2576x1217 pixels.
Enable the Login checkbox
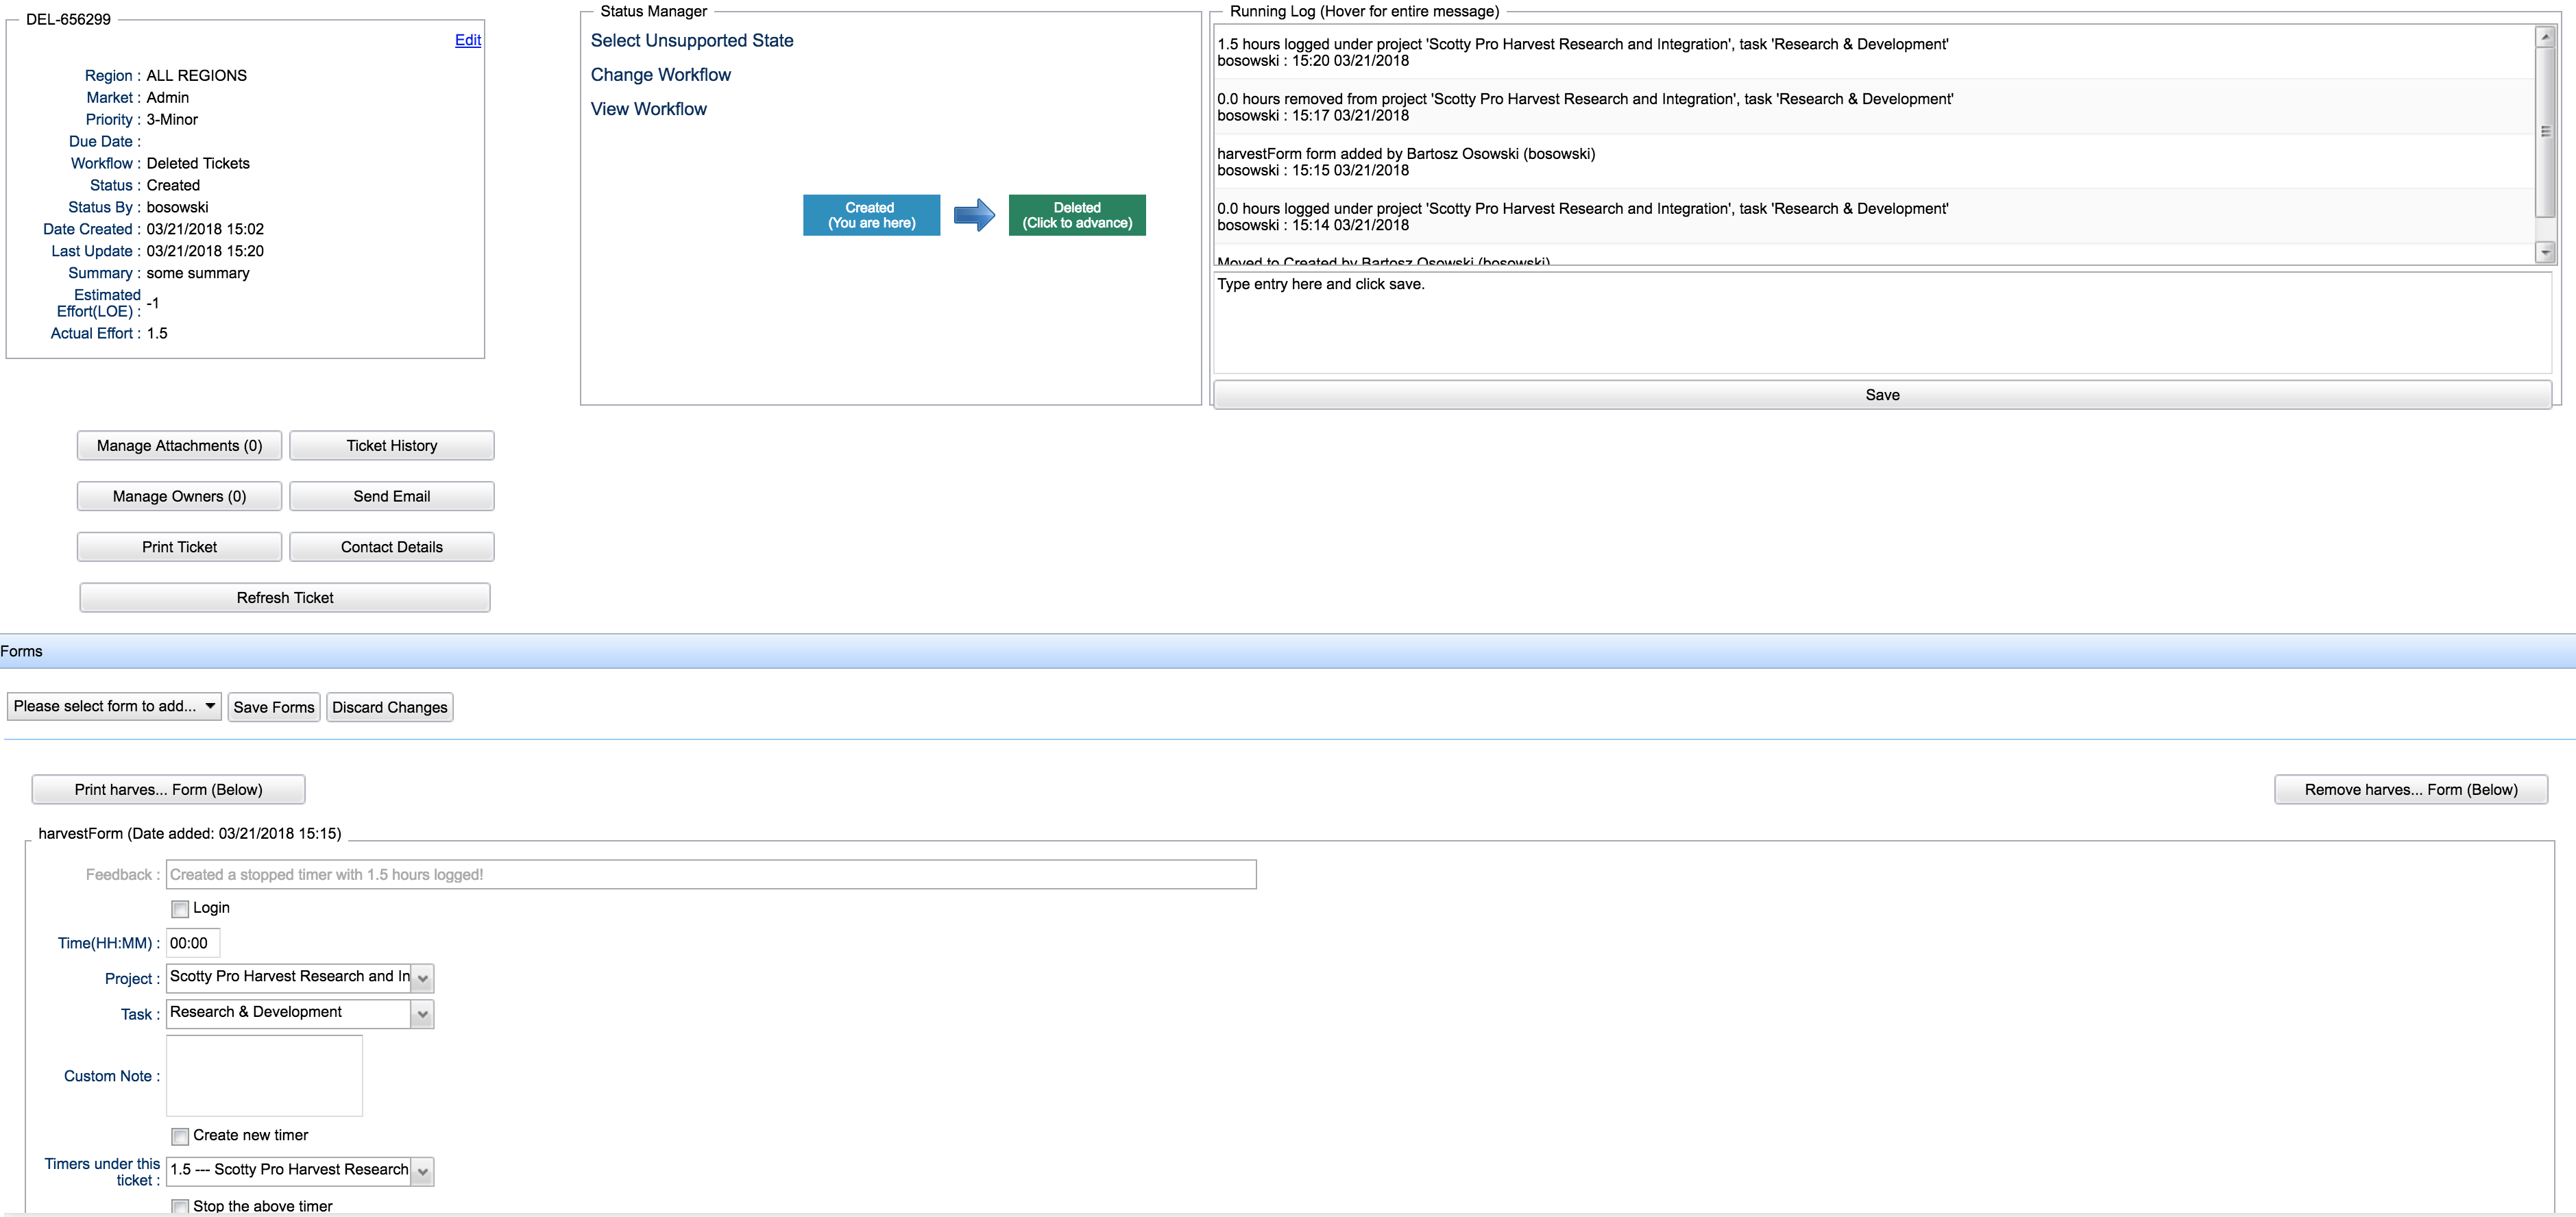point(180,909)
